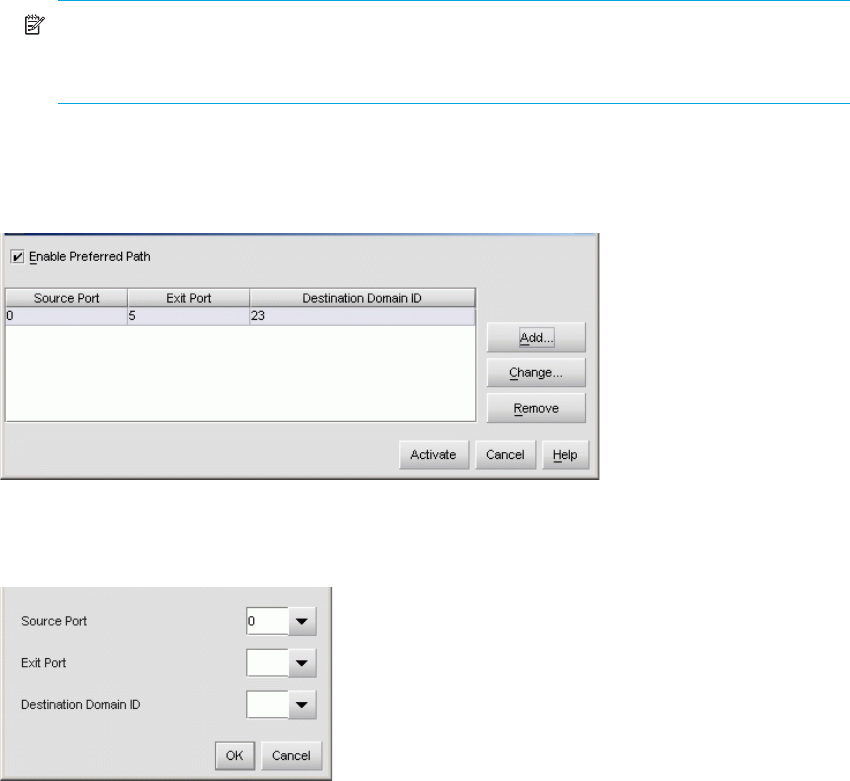
Task: Click the Exit Port column header
Action: click(x=189, y=298)
